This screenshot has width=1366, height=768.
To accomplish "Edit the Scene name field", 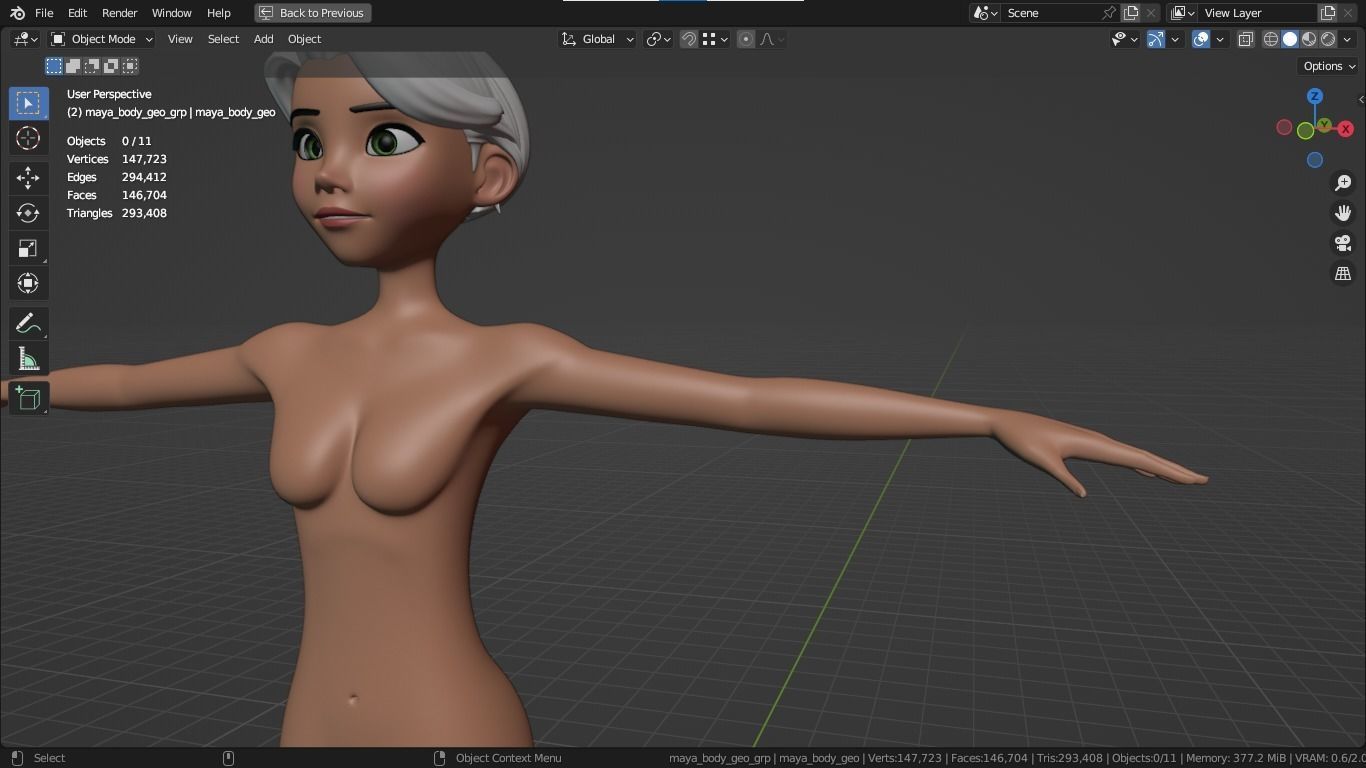I will pos(1050,13).
